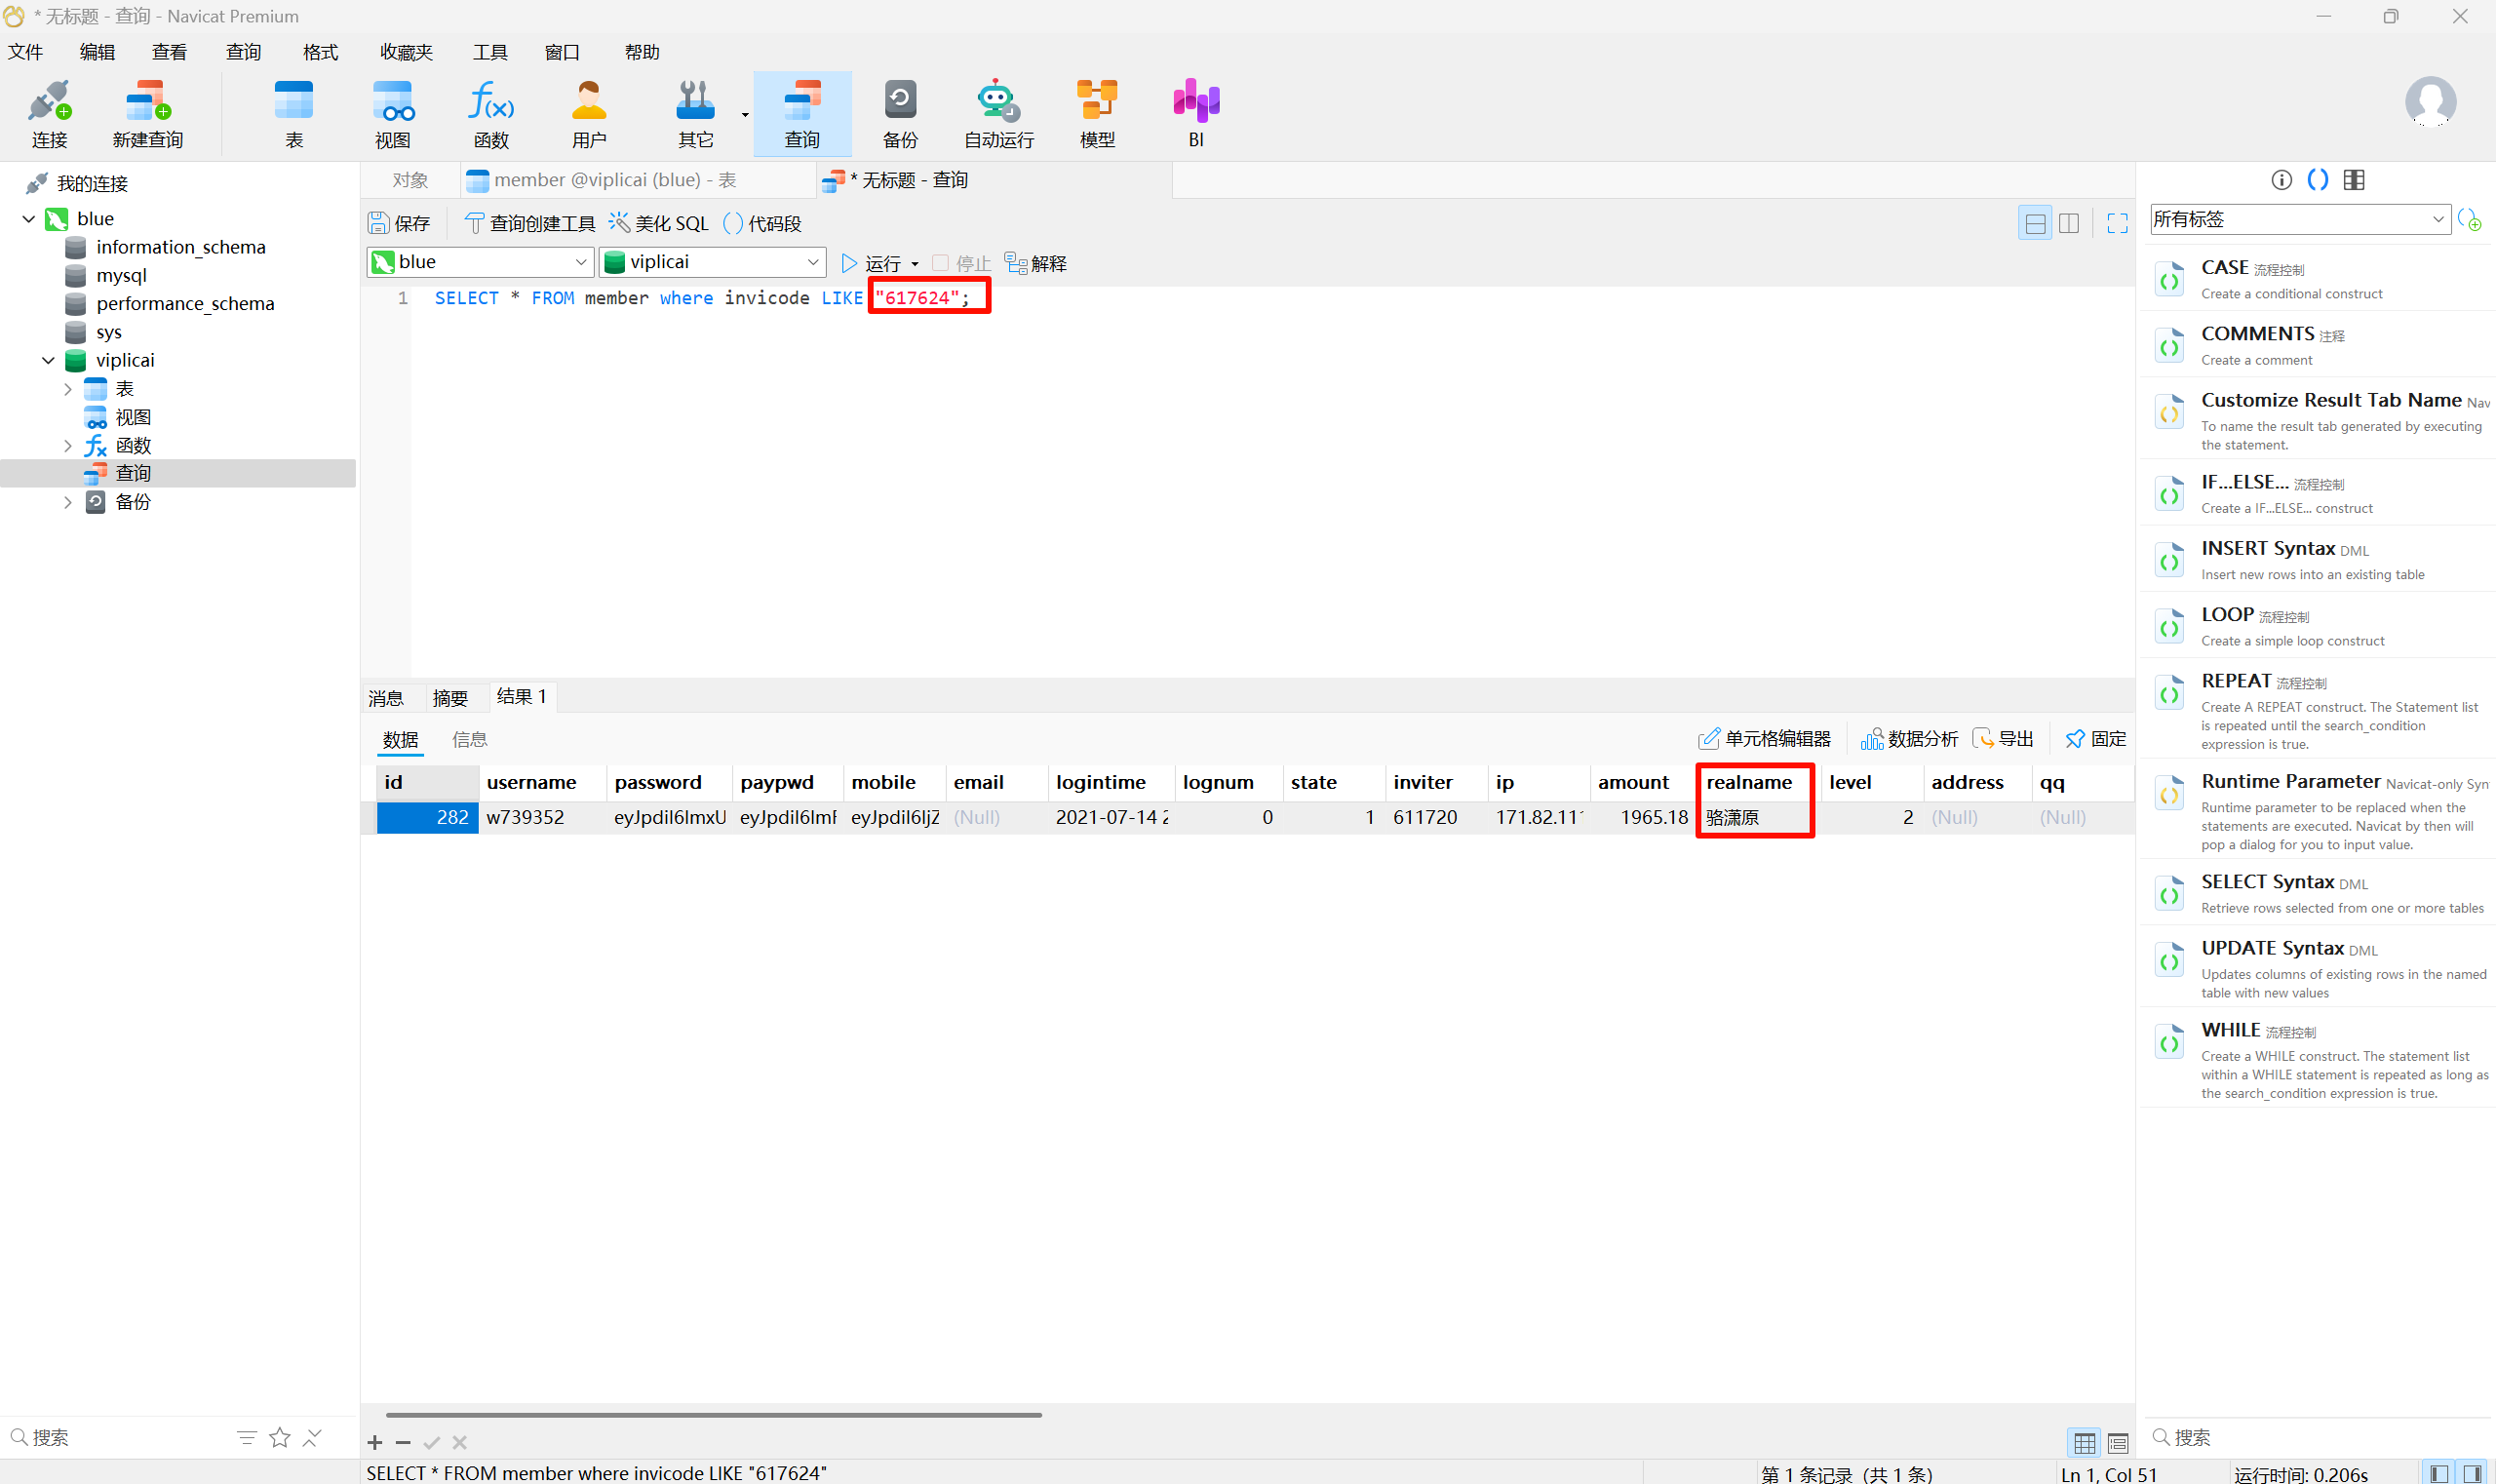Enter full screen editor mode
Viewport: 2496px width, 1484px height.
point(2117,223)
